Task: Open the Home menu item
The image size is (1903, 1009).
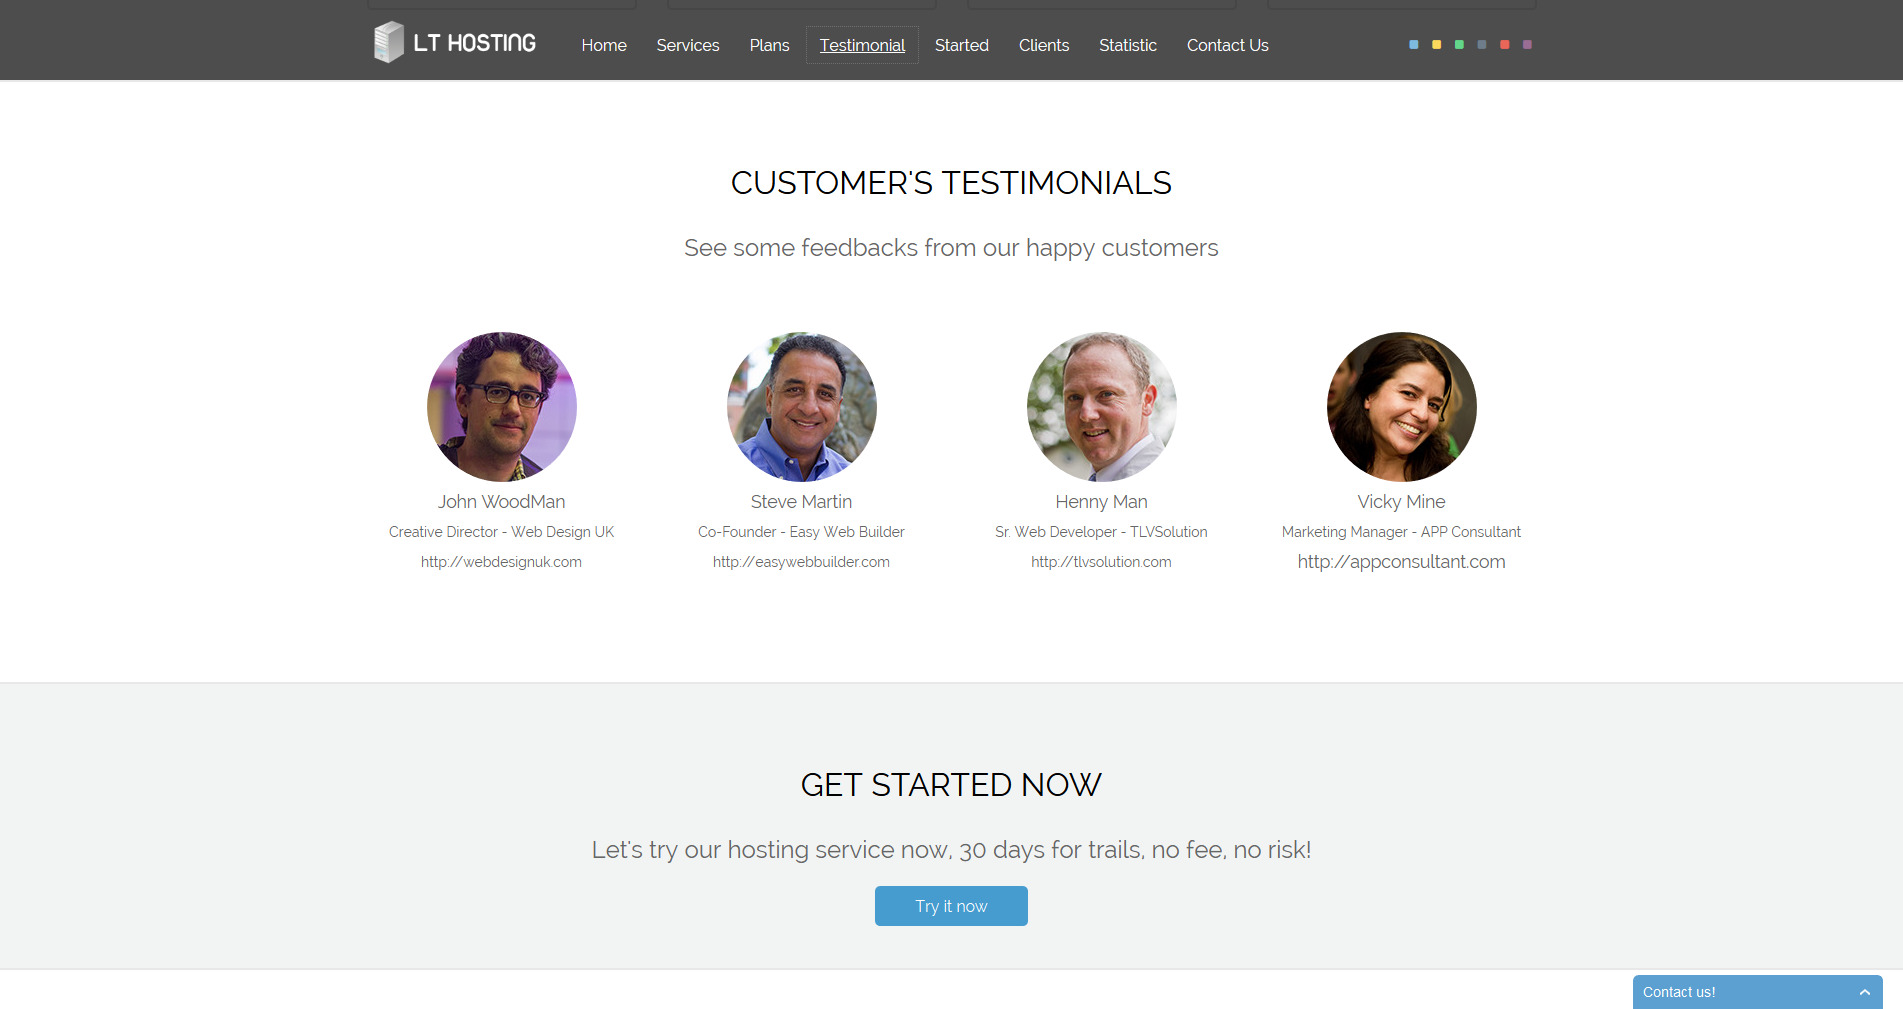Action: pos(604,45)
